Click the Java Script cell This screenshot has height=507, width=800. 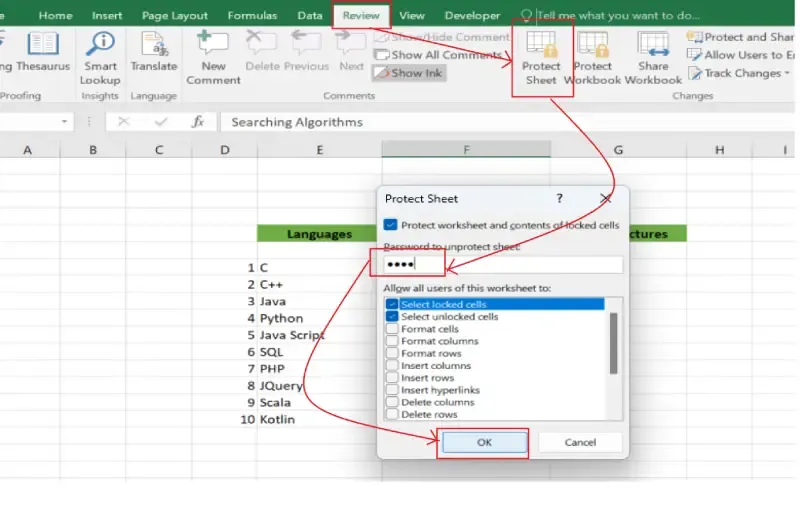point(319,335)
